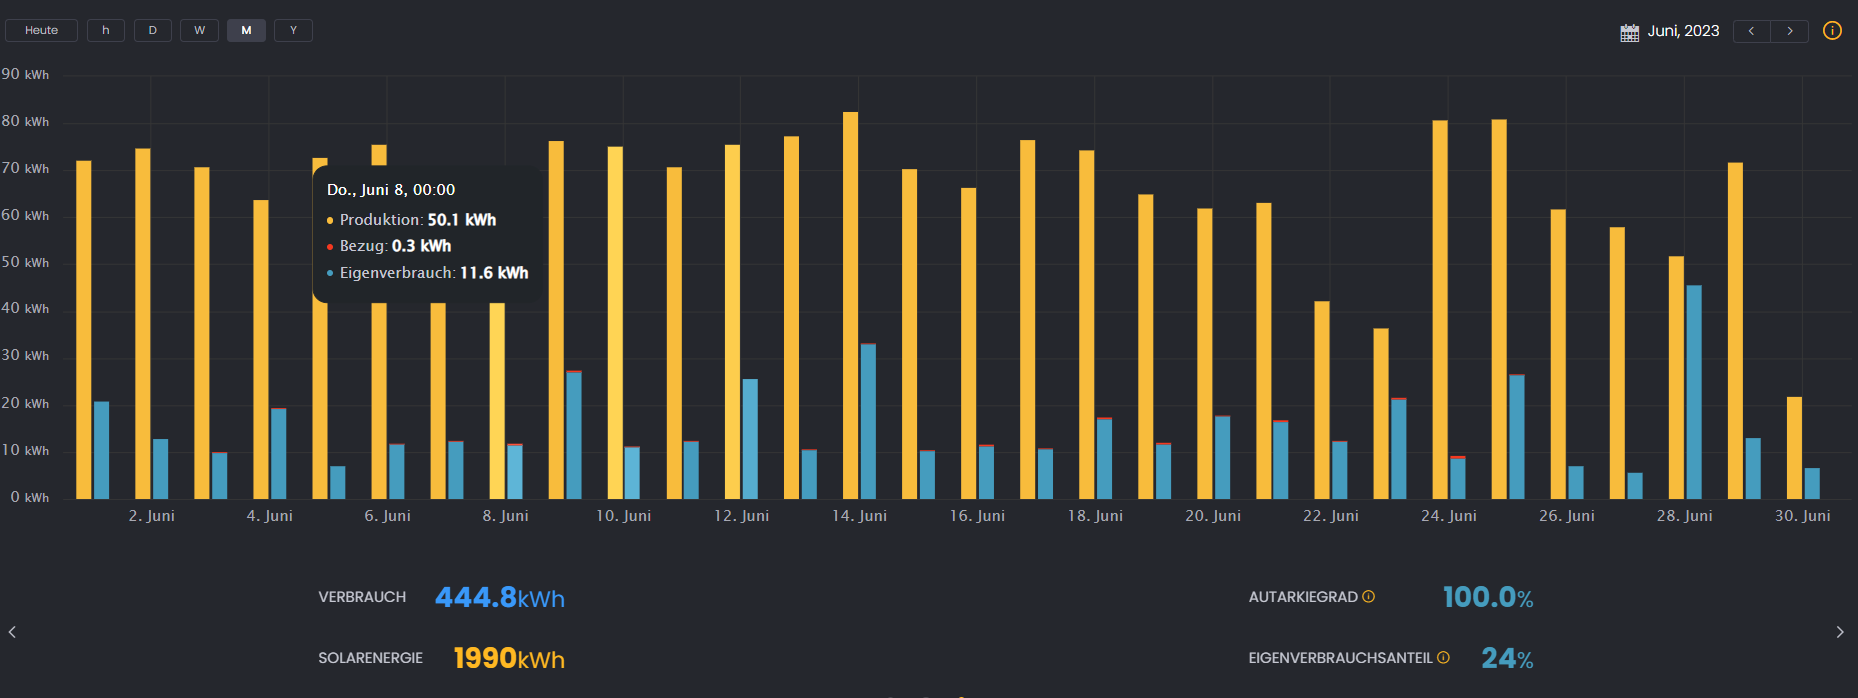Image resolution: width=1858 pixels, height=698 pixels.
Task: Switch to hourly view with the h tab
Action: [106, 30]
